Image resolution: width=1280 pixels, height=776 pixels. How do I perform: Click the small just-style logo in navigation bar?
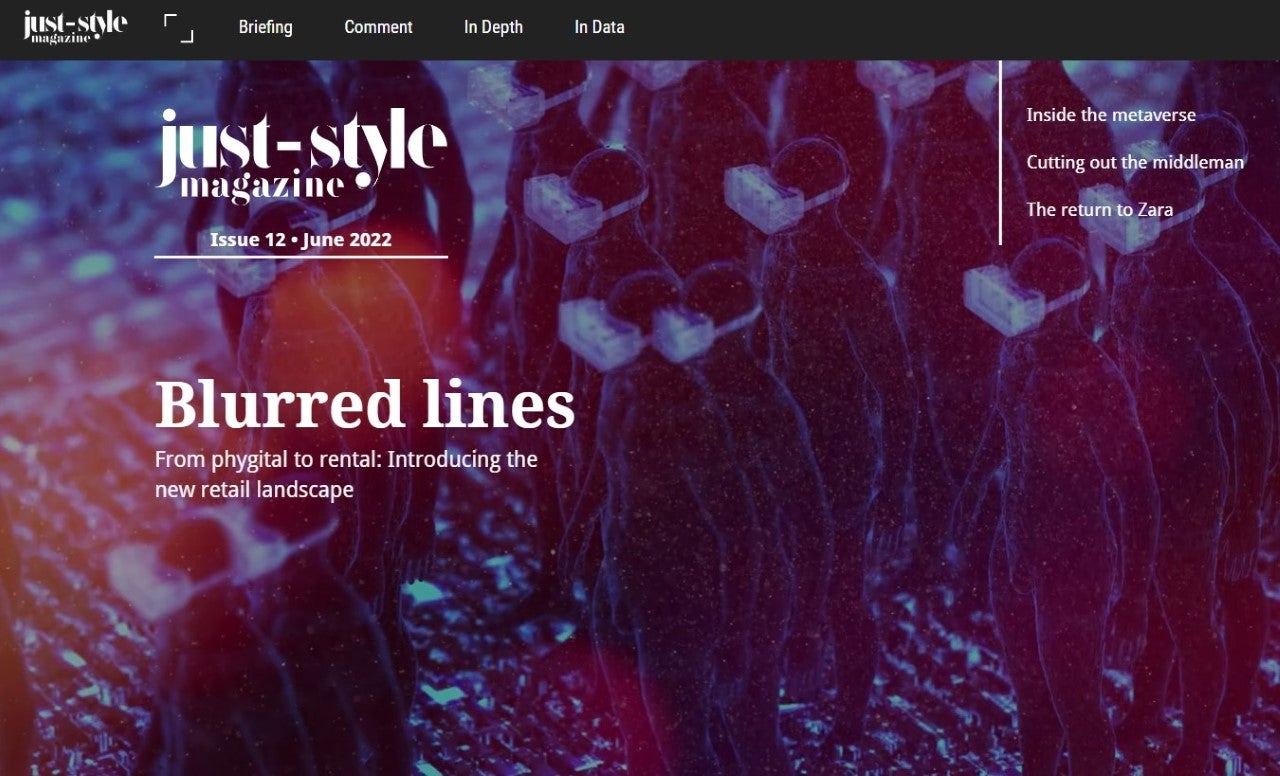(75, 26)
